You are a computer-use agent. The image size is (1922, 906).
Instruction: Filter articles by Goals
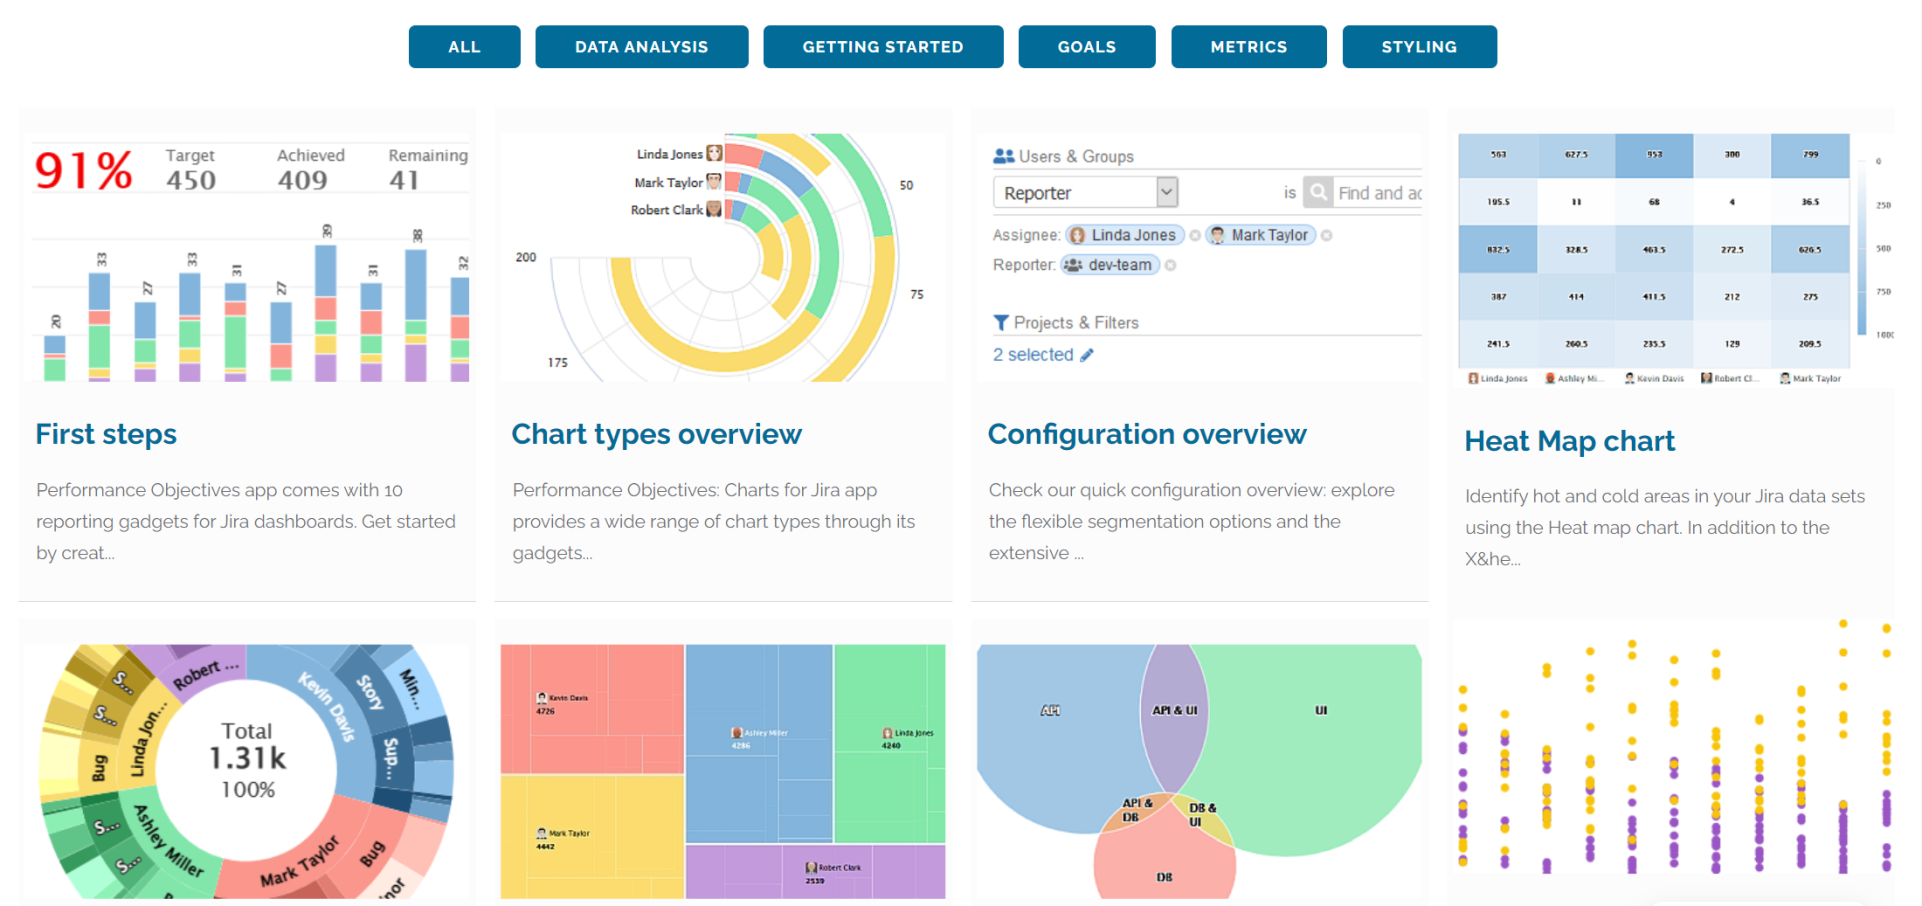tap(1086, 47)
